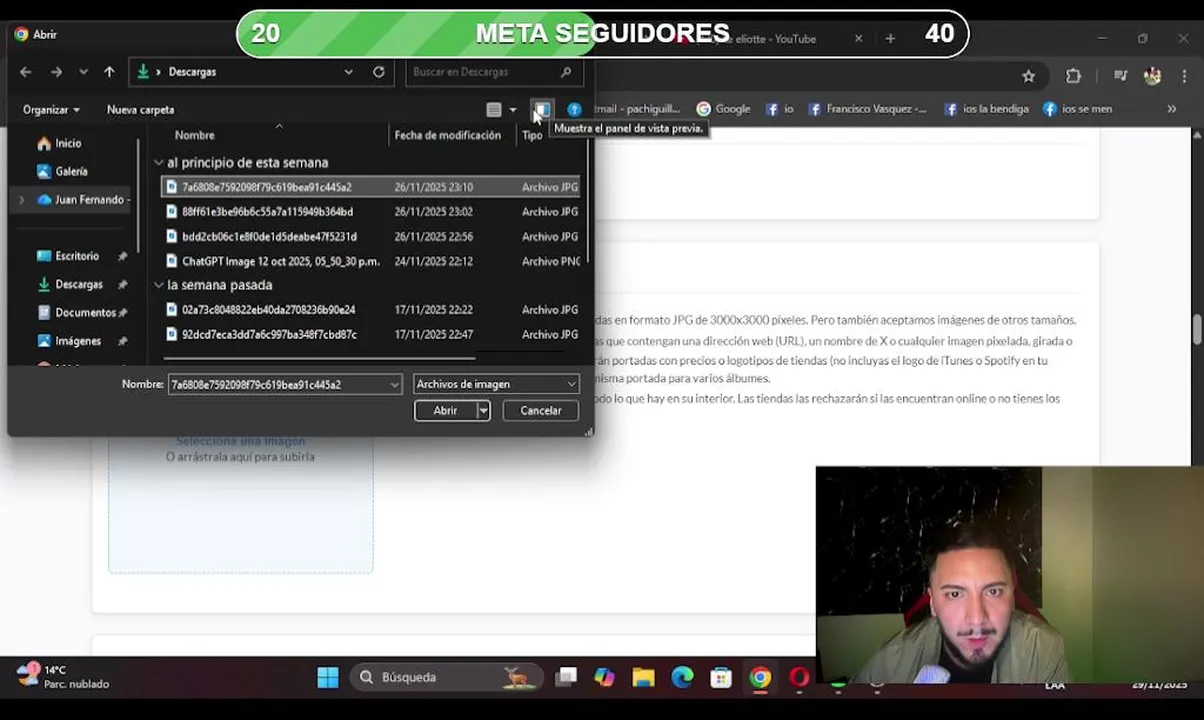This screenshot has width=1204, height=720.
Task: Click the PNG icon of ChatGPT Image file
Action: click(x=172, y=261)
